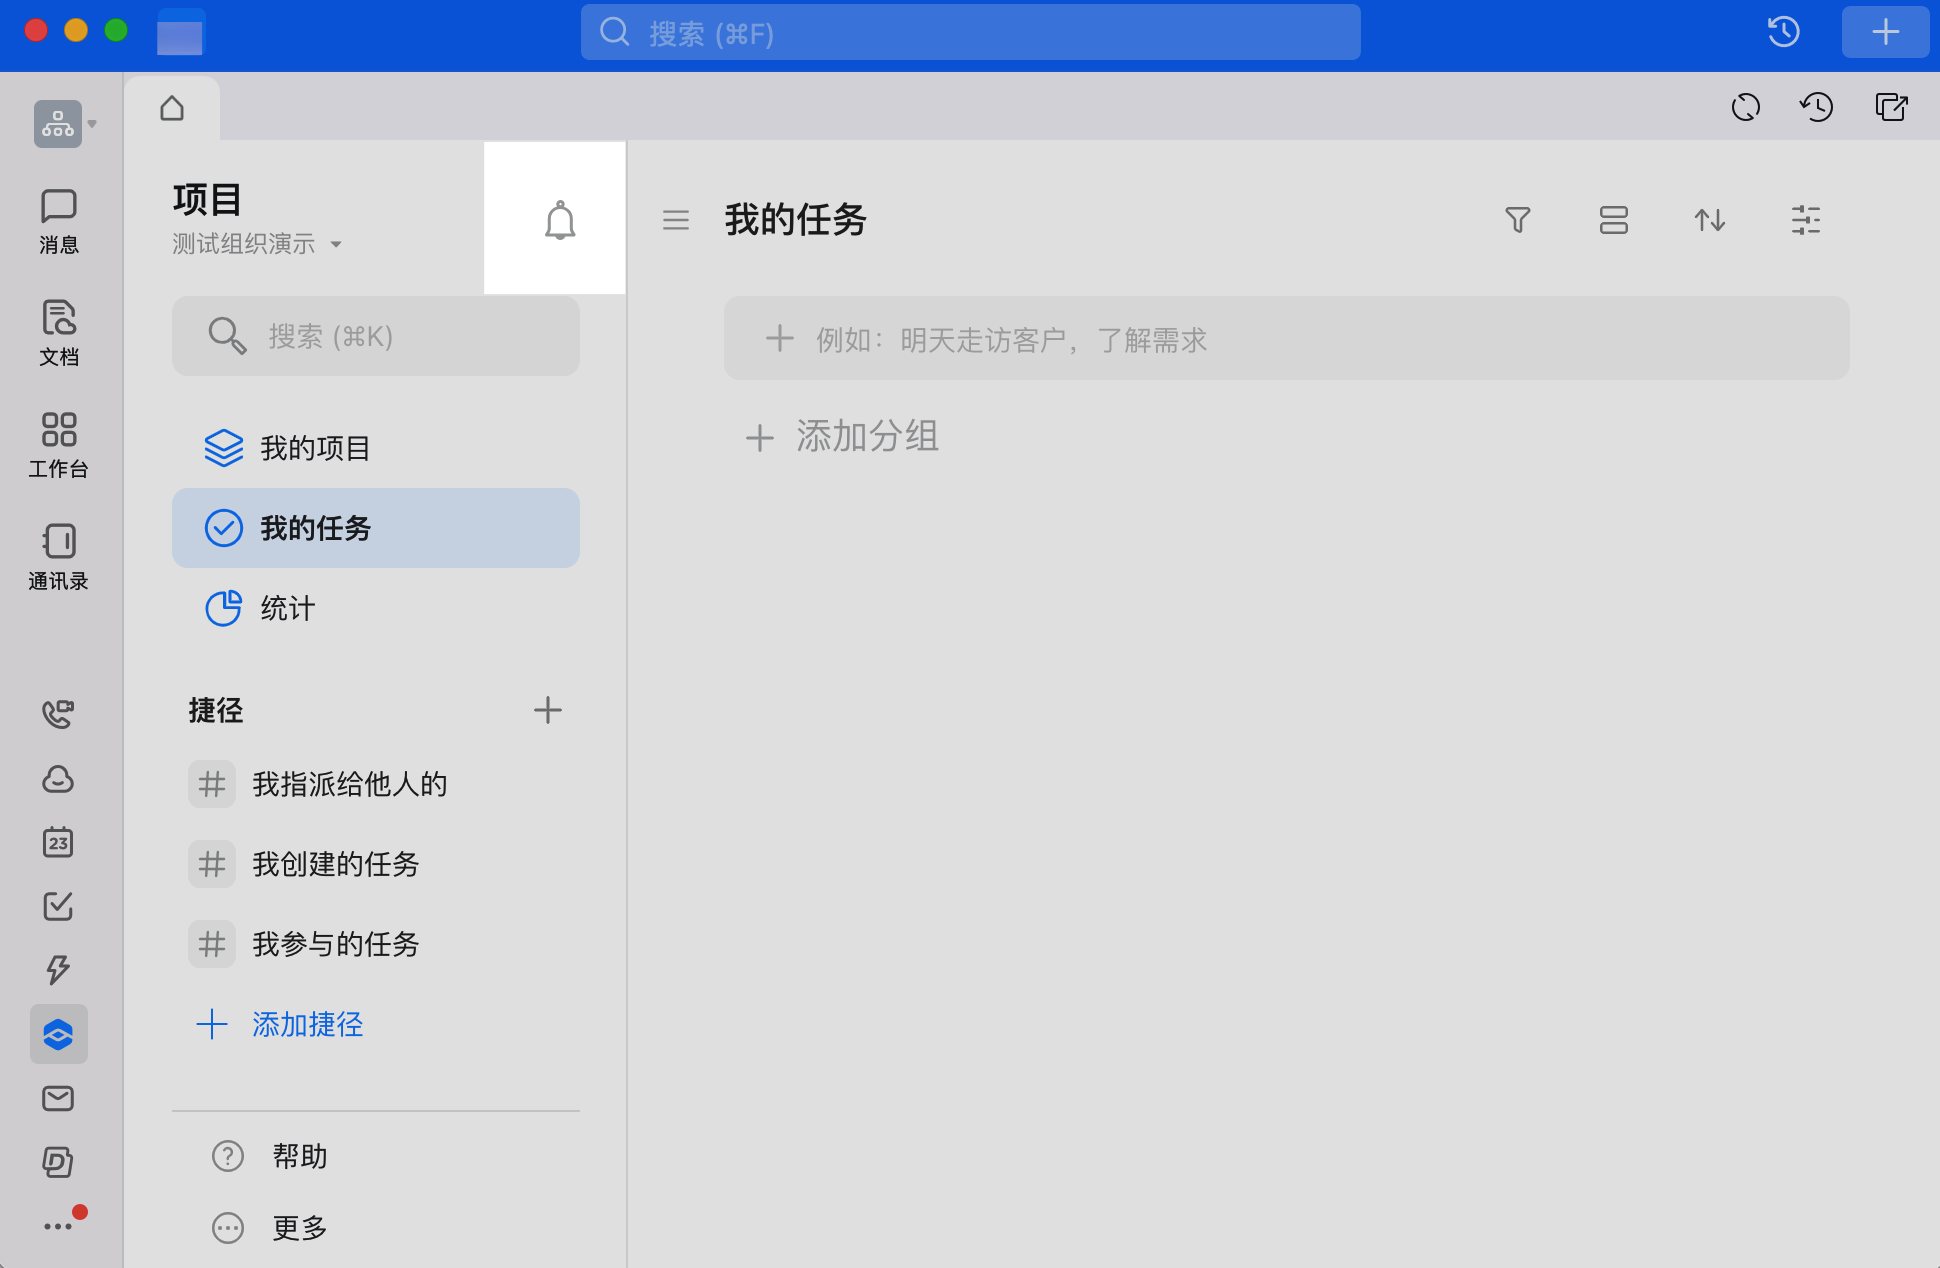The height and width of the screenshot is (1268, 1940).
Task: Open the notifications bell icon
Action: coord(560,220)
